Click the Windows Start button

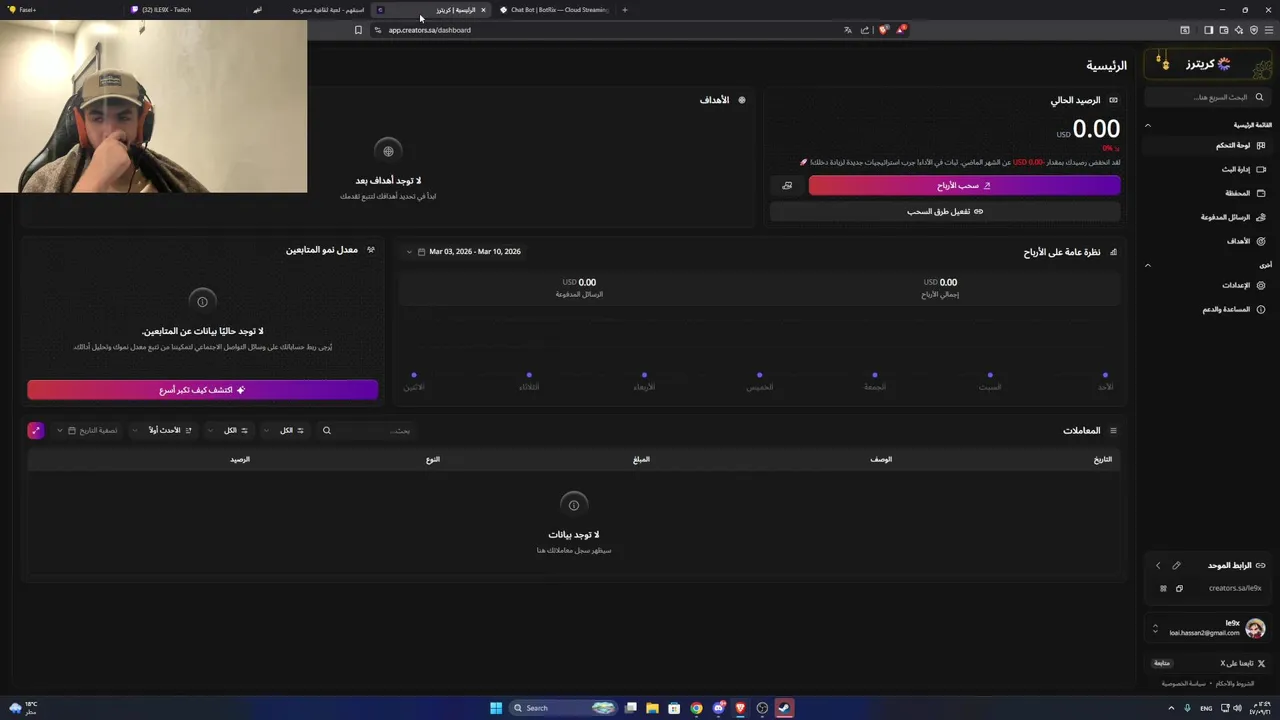[496, 708]
